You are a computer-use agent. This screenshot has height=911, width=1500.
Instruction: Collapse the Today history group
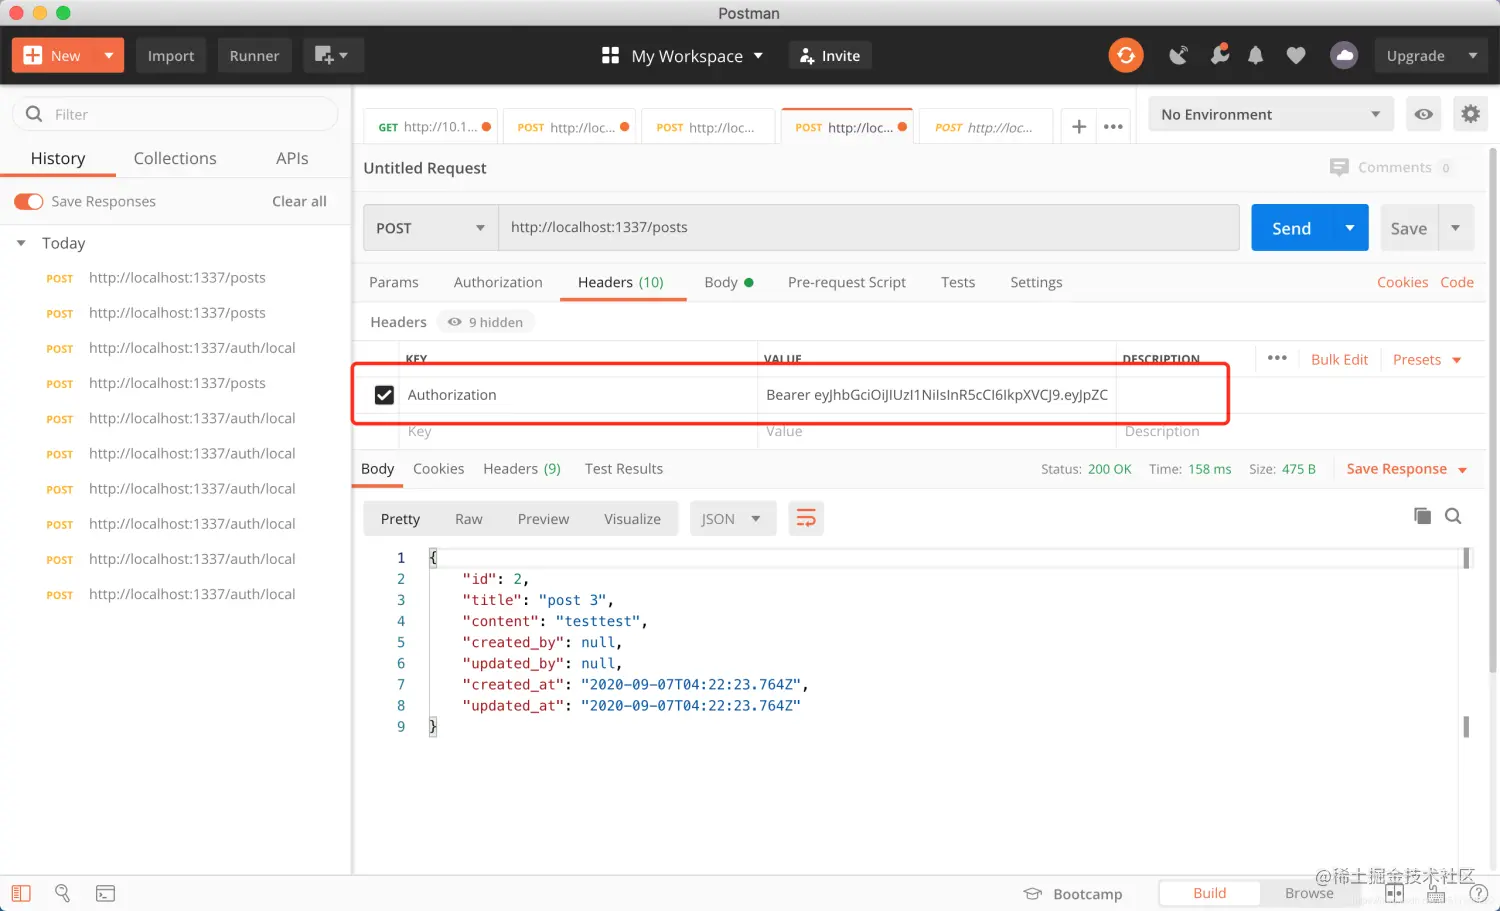pos(21,243)
